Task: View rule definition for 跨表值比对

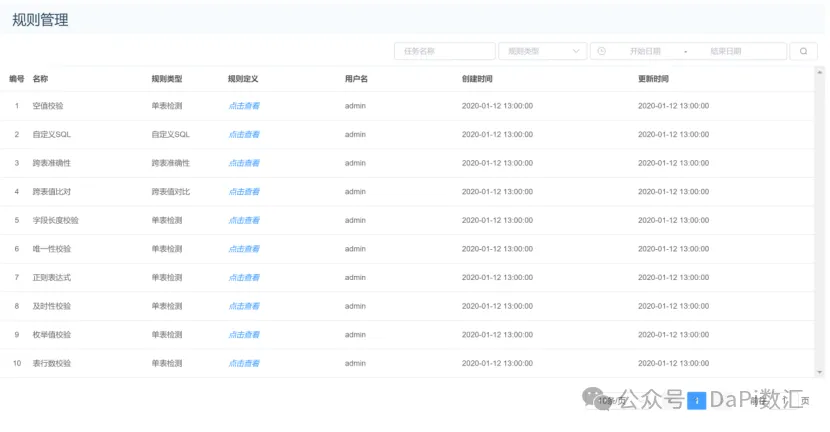Action: coord(244,191)
